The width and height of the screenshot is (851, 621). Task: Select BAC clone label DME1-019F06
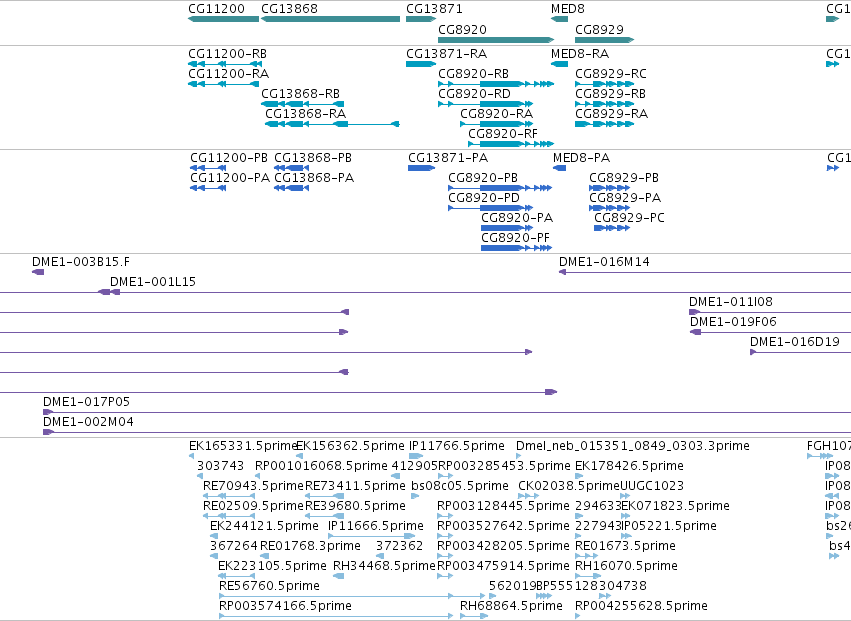click(733, 322)
